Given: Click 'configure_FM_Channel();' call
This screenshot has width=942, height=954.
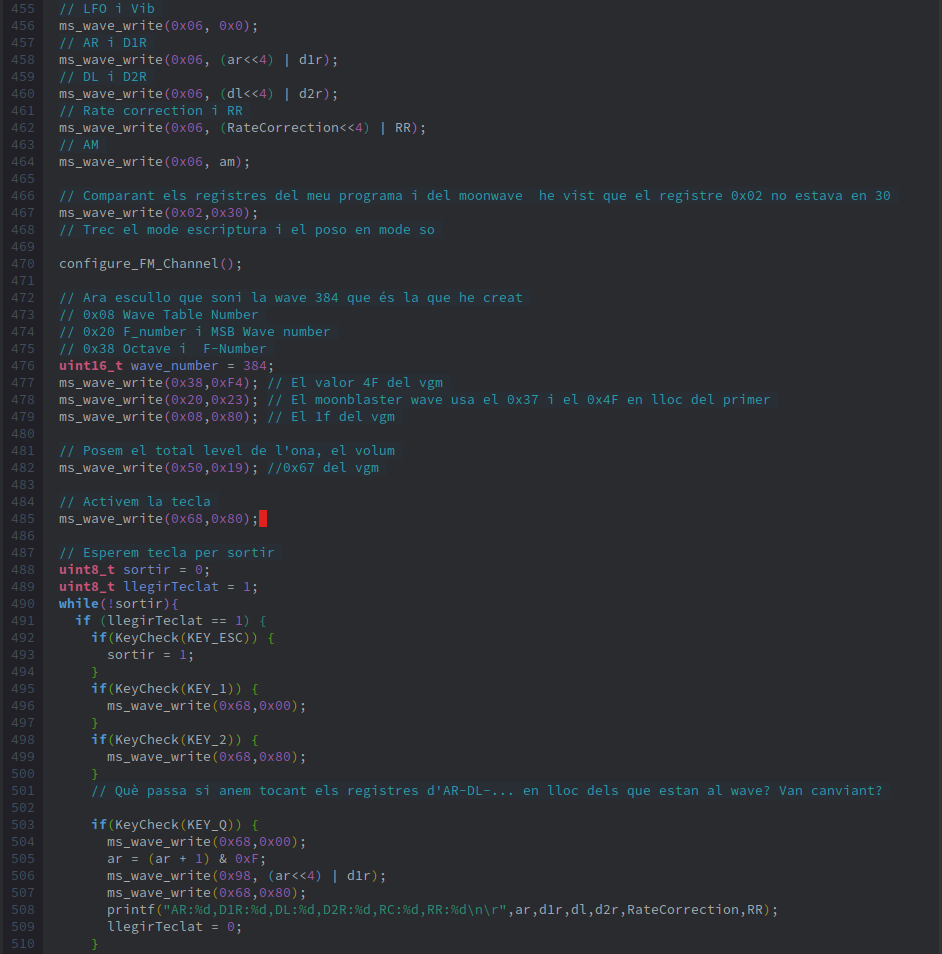Looking at the screenshot, I should click(x=150, y=264).
